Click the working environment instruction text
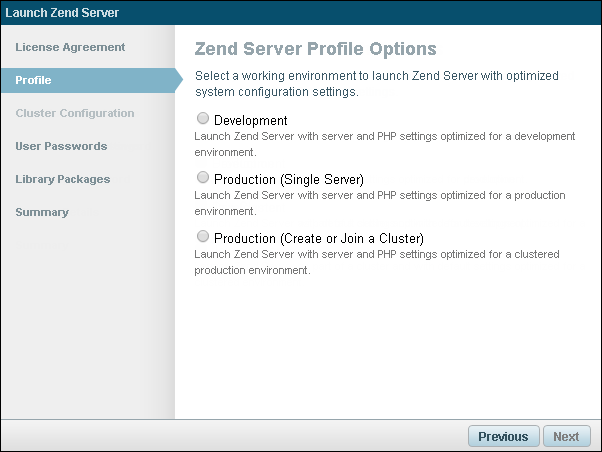 pyautogui.click(x=376, y=84)
